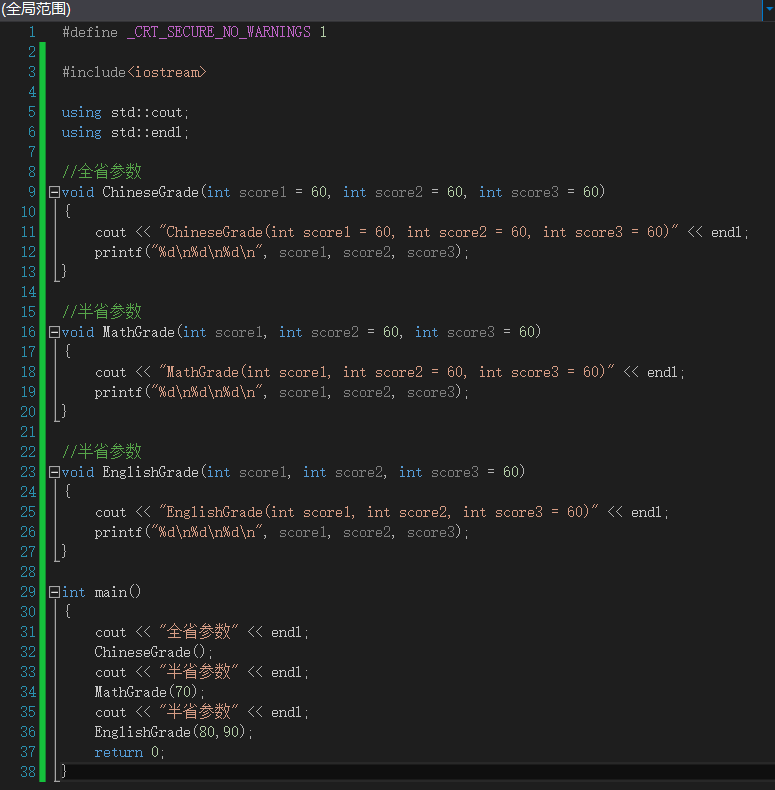Image resolution: width=775 pixels, height=790 pixels.
Task: Click MathGrade in its function definition
Action: 139,333
